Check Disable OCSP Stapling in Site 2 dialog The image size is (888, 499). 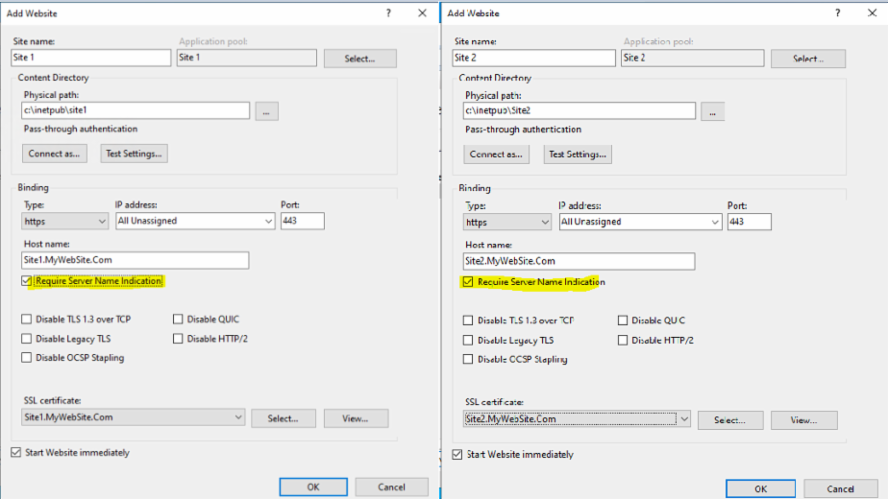click(468, 359)
